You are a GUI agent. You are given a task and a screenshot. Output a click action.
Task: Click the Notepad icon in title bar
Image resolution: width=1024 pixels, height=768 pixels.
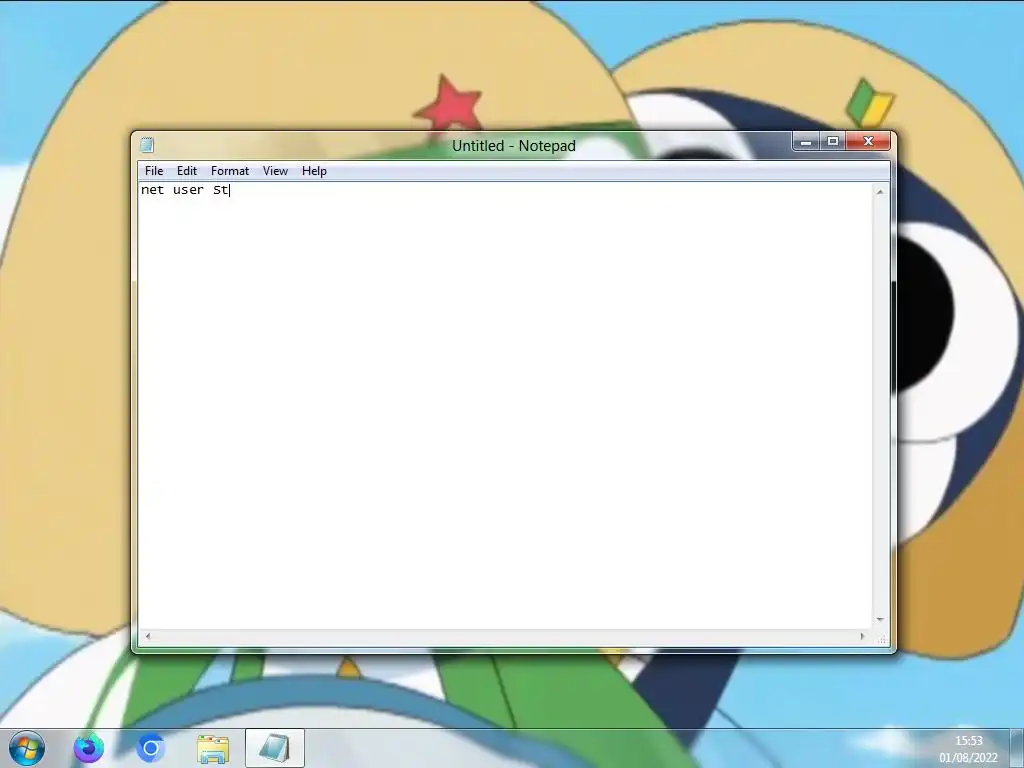click(147, 145)
